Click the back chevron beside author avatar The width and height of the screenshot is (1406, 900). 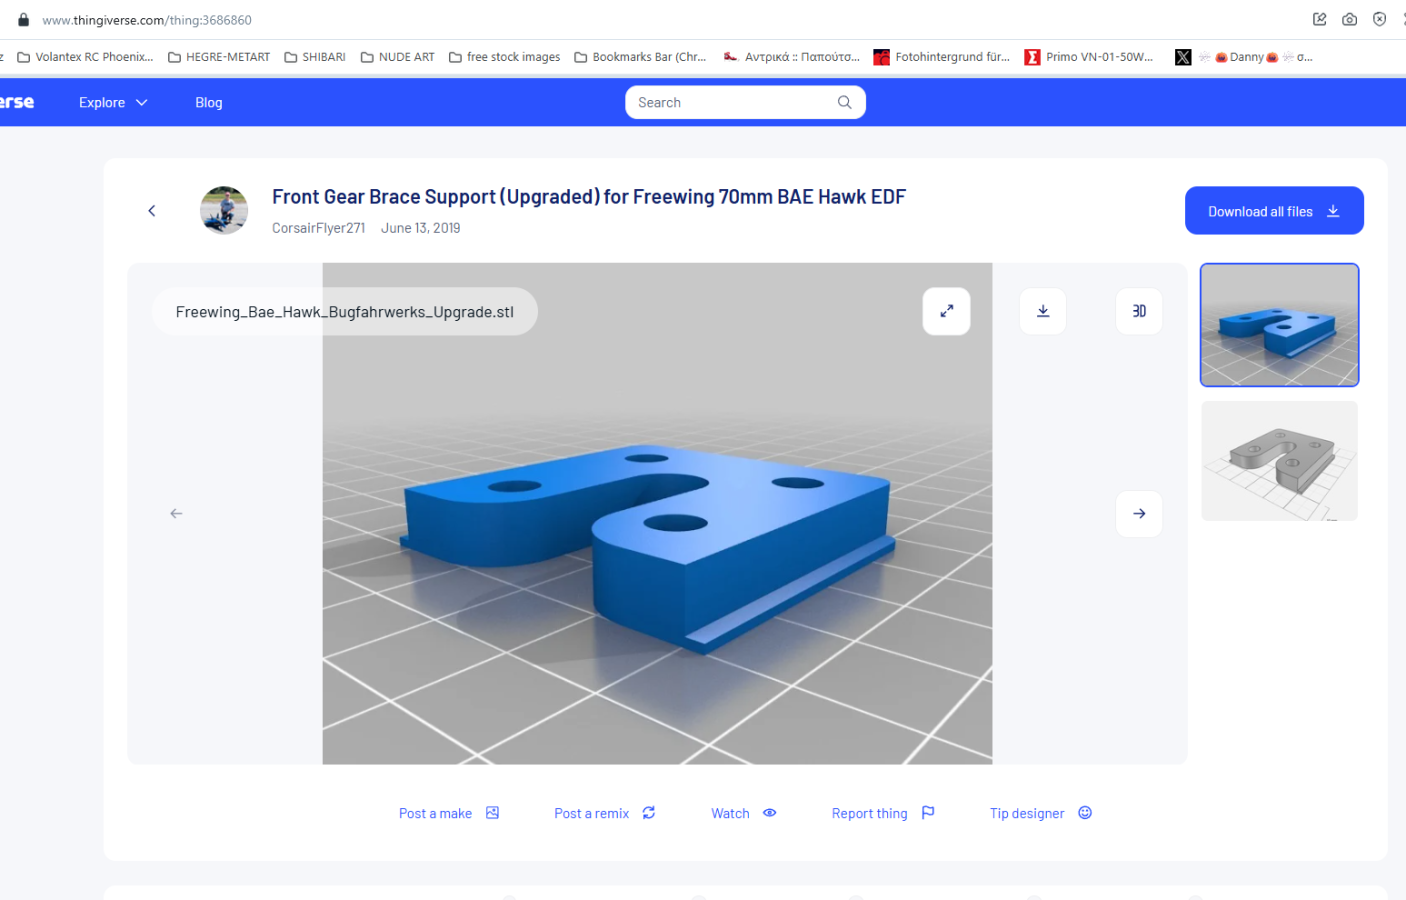coord(152,211)
